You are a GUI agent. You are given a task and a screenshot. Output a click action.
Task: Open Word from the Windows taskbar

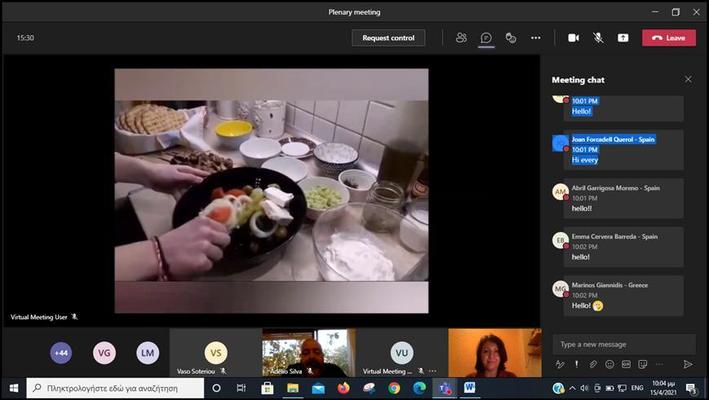(469, 388)
